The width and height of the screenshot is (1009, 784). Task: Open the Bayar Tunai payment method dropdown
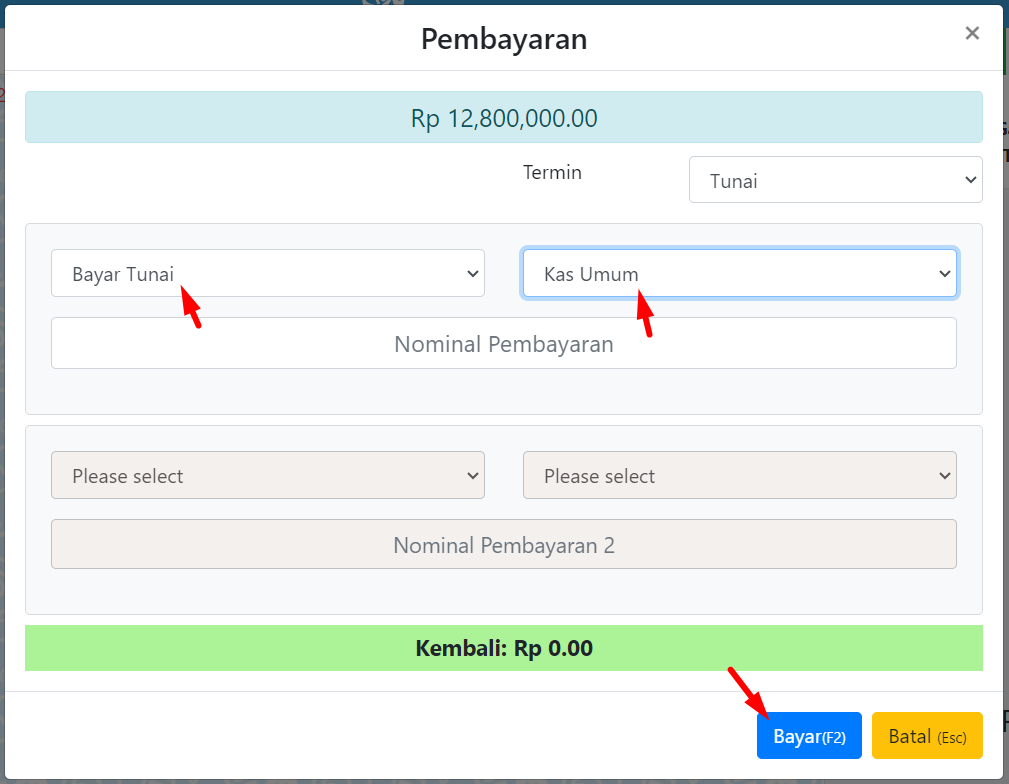268,273
